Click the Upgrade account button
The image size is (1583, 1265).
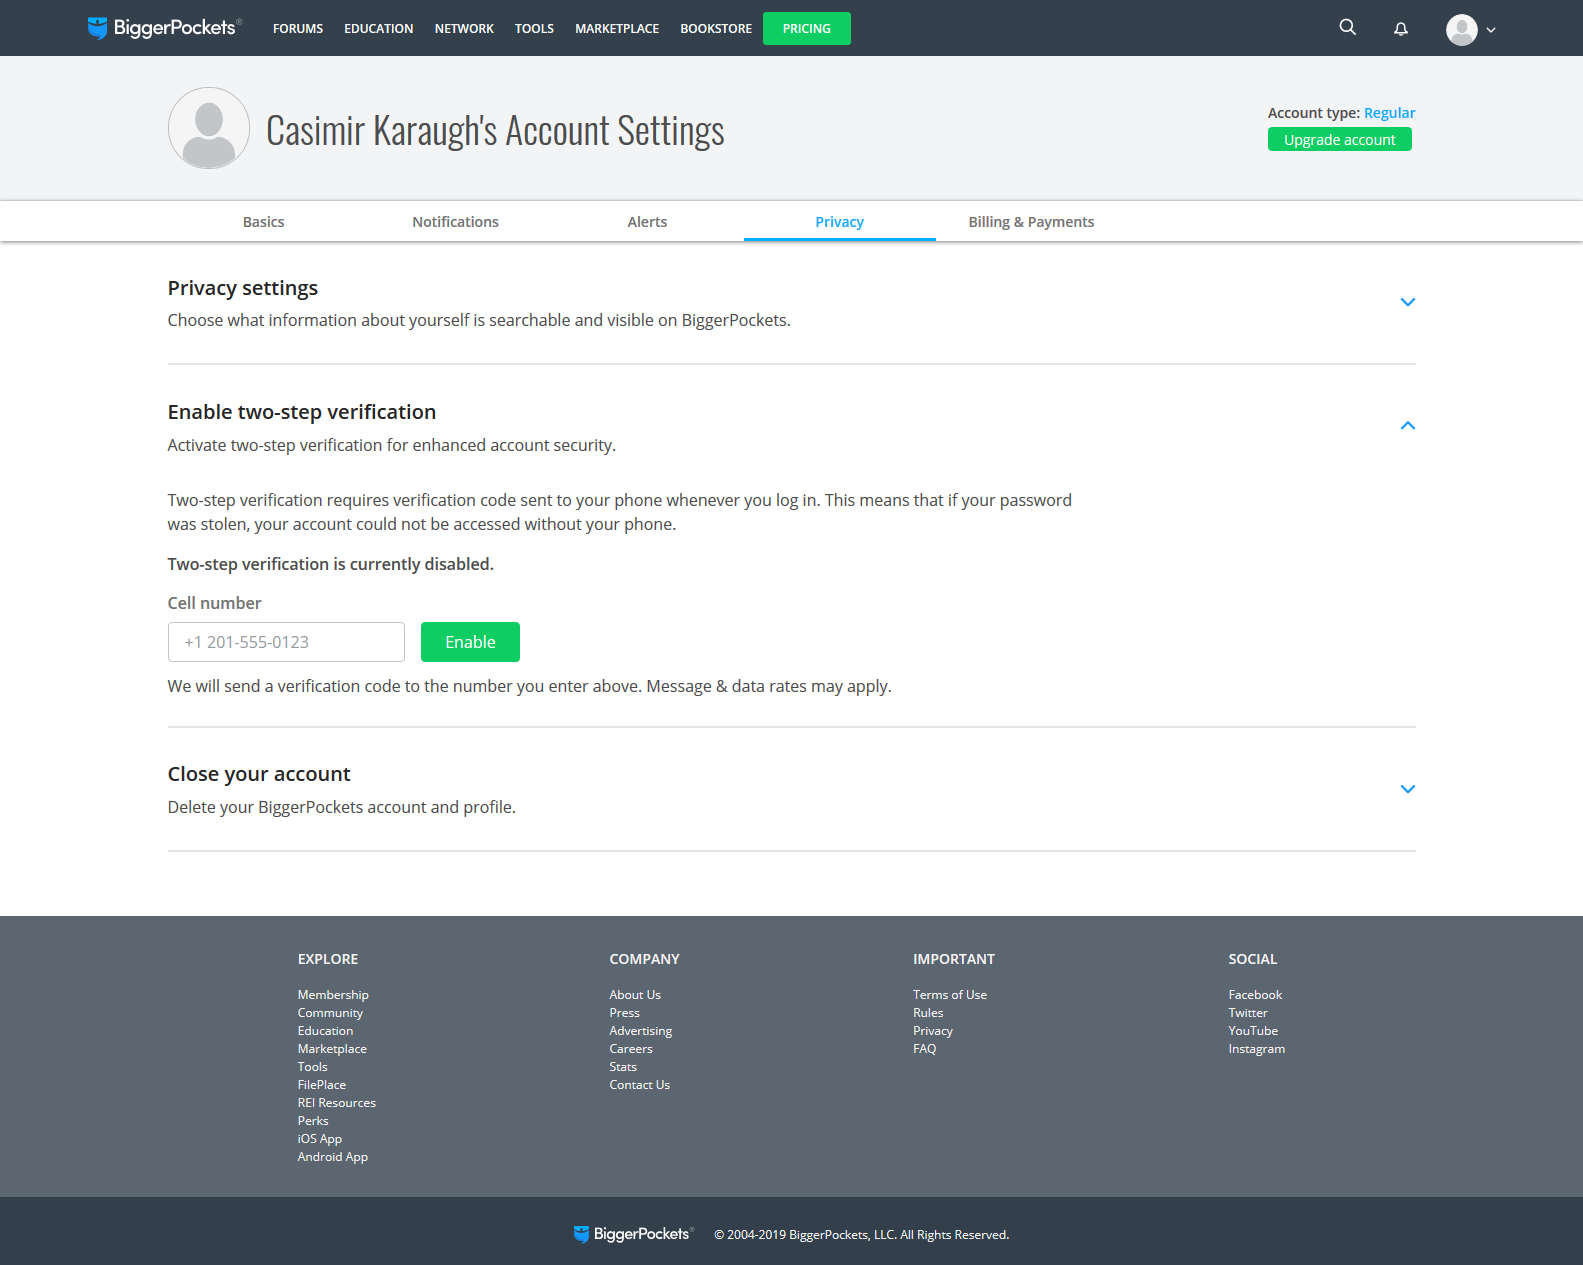pyautogui.click(x=1340, y=140)
